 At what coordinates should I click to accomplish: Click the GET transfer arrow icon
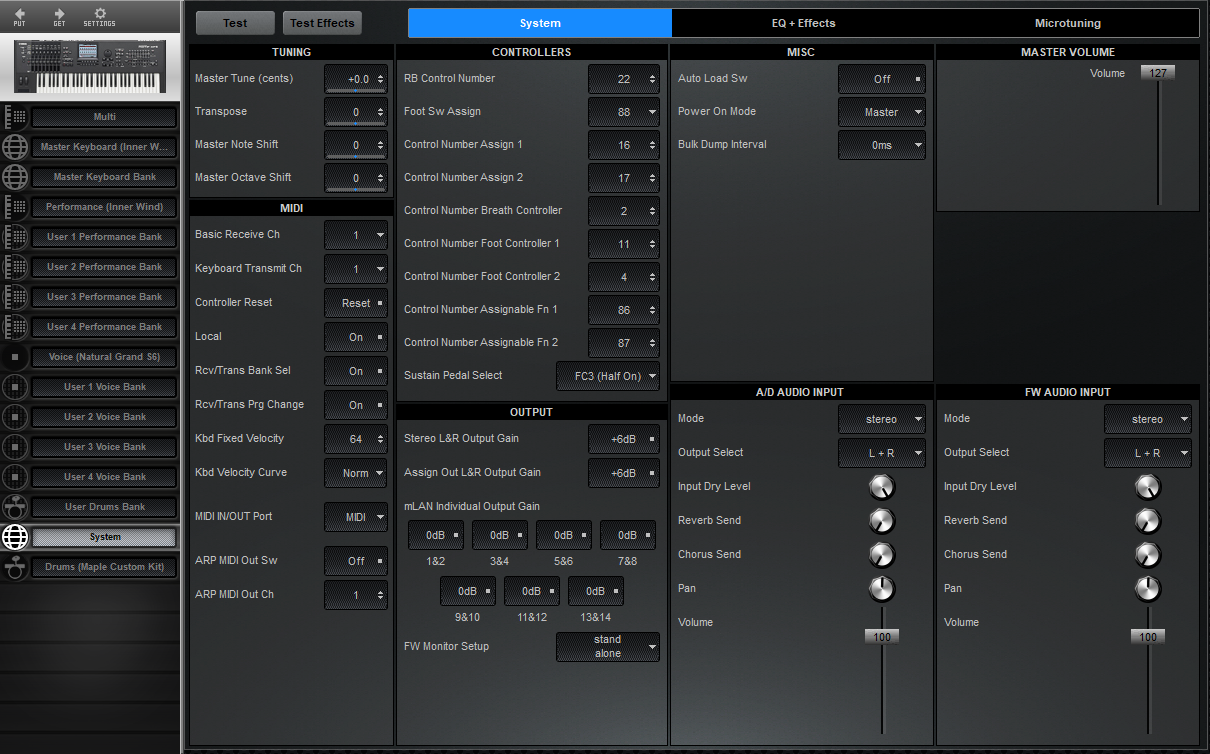(x=59, y=16)
